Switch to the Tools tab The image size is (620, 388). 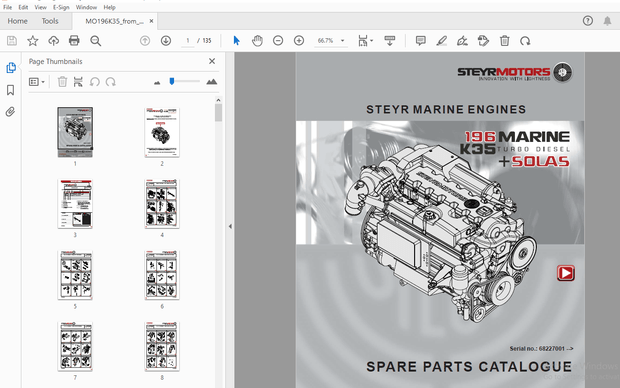(x=50, y=21)
